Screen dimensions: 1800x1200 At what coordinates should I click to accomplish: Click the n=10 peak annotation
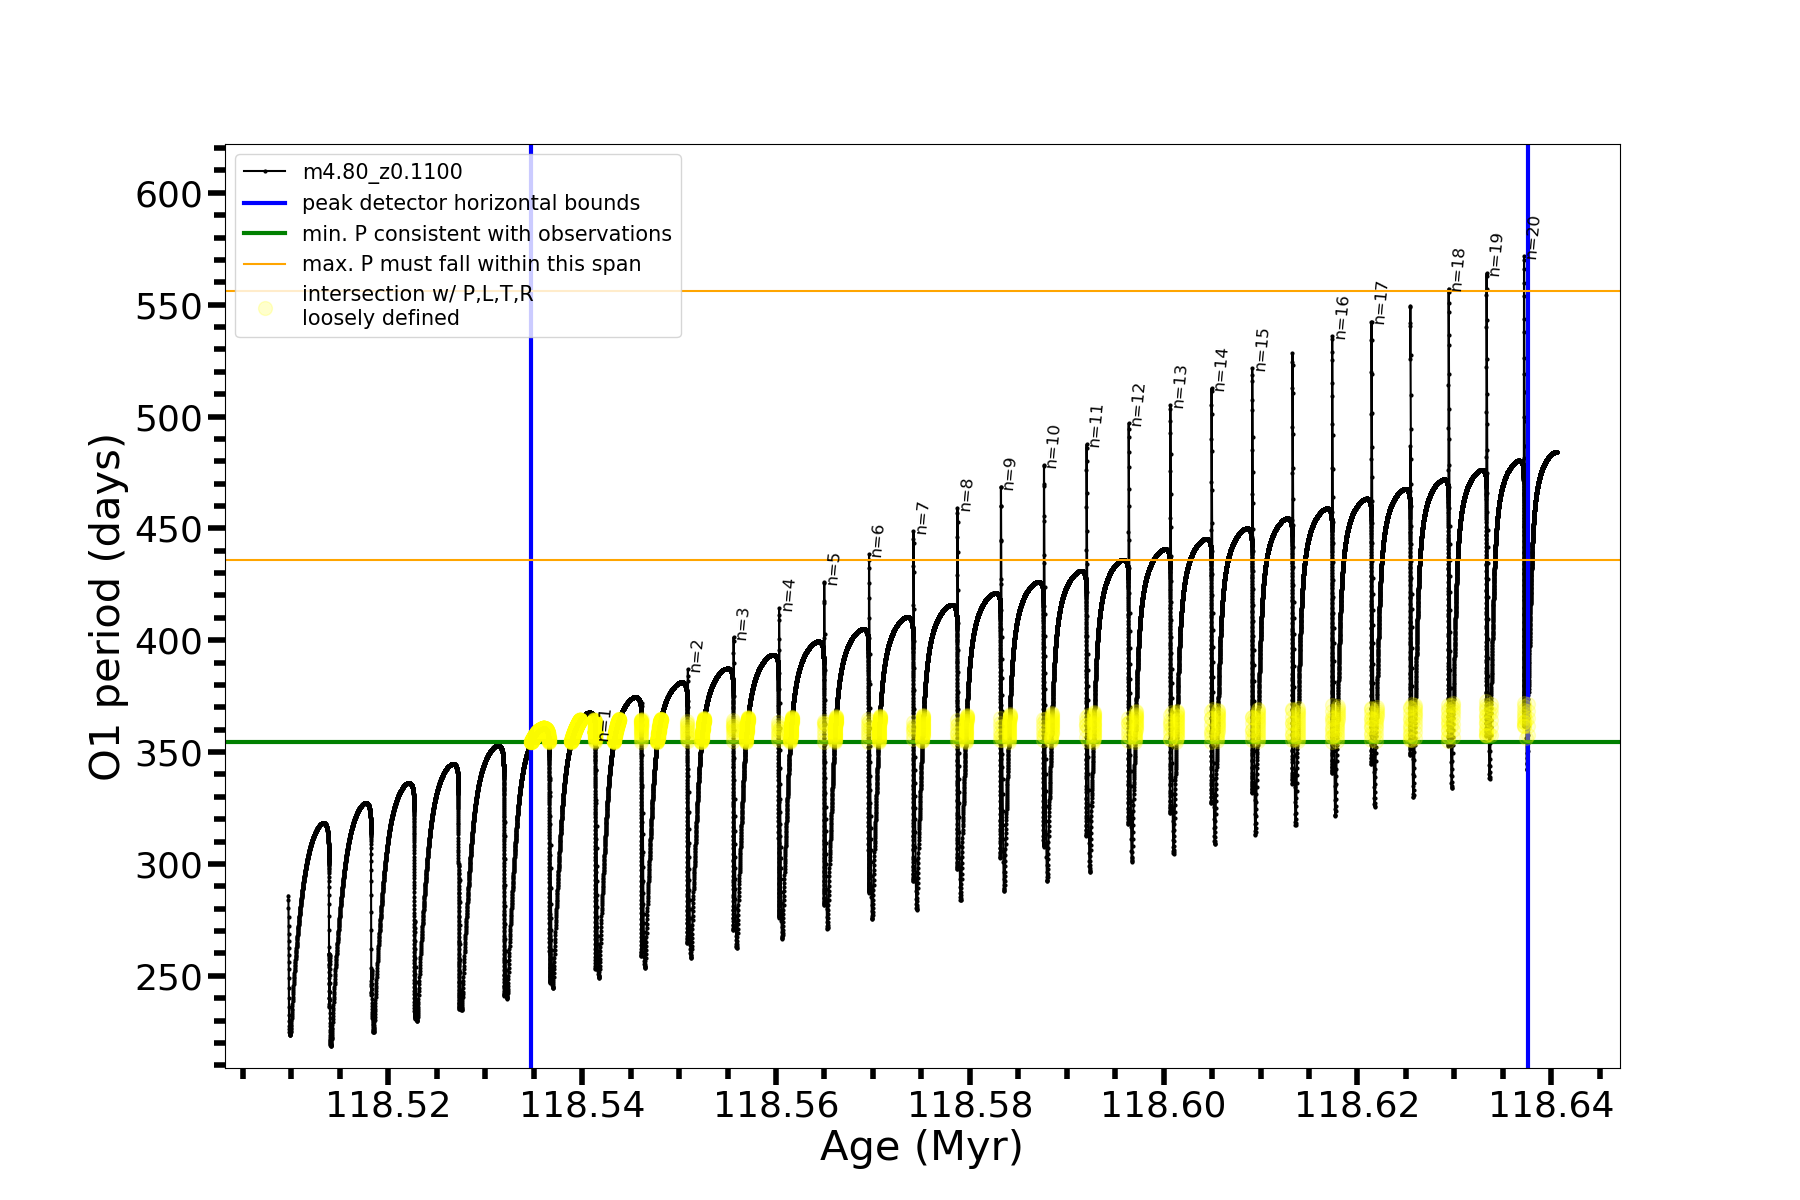coord(1052,447)
